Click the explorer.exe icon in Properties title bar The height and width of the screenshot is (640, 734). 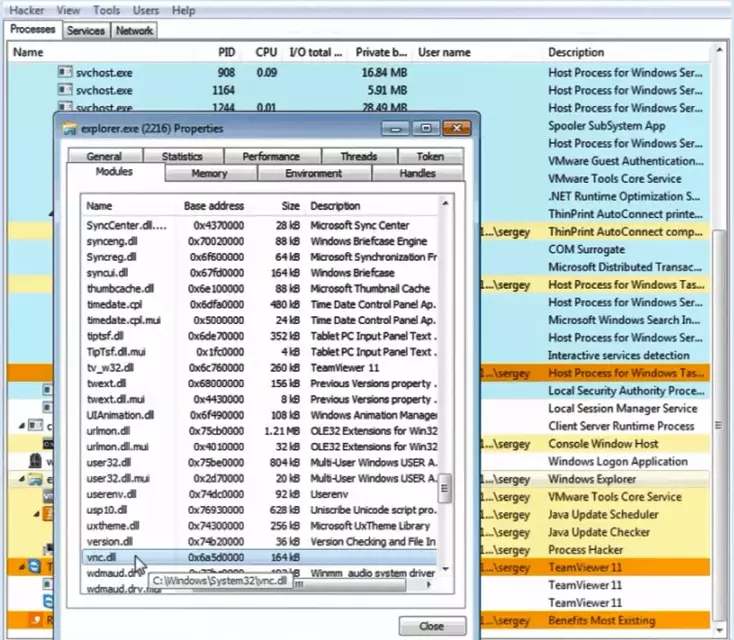click(70, 129)
